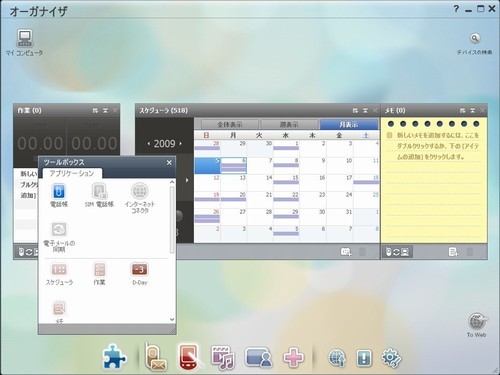
Task: Go to previous year arrow before 2009
Action: tap(149, 144)
